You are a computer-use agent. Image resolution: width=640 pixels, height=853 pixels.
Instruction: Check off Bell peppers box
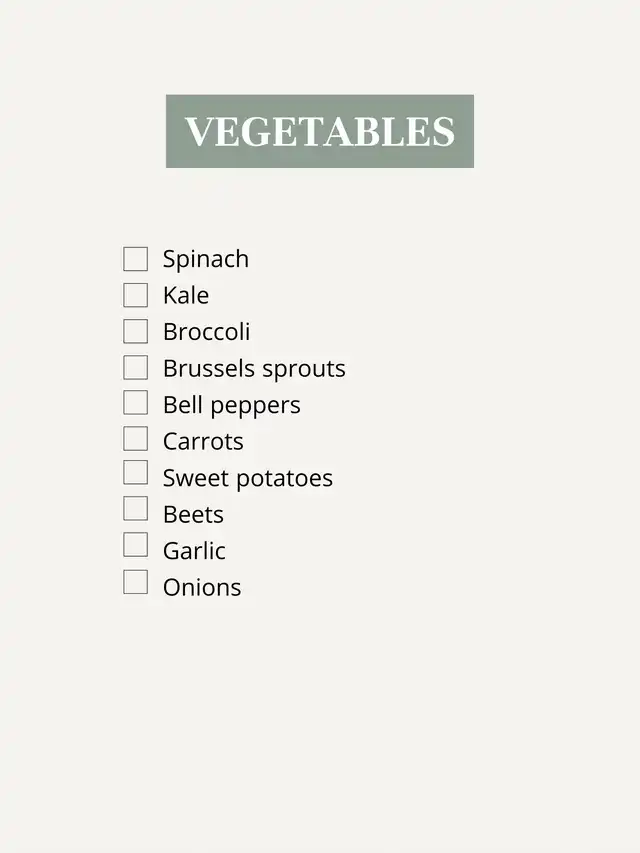[136, 403]
